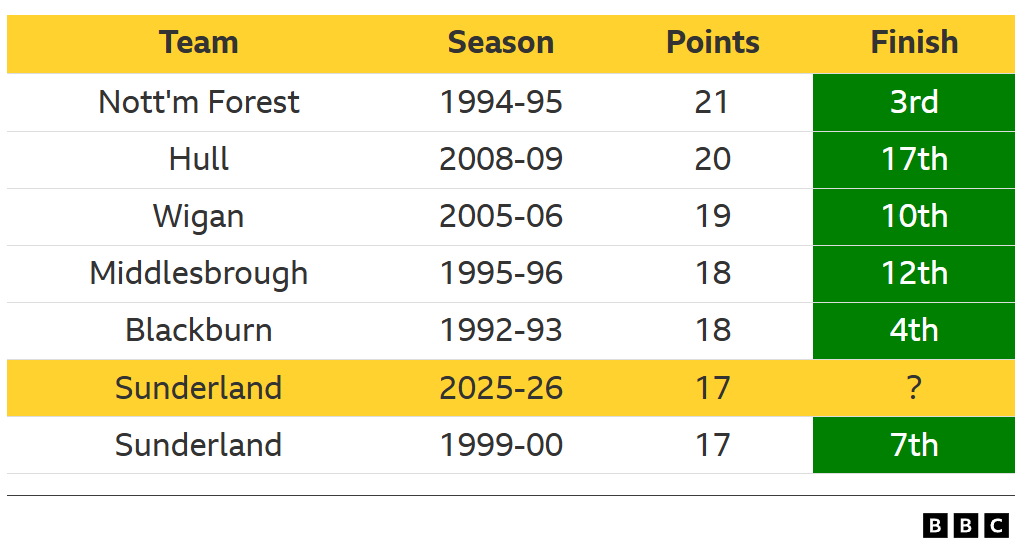Click the Season column header
Image resolution: width=1019 pixels, height=544 pixels.
[x=500, y=43]
